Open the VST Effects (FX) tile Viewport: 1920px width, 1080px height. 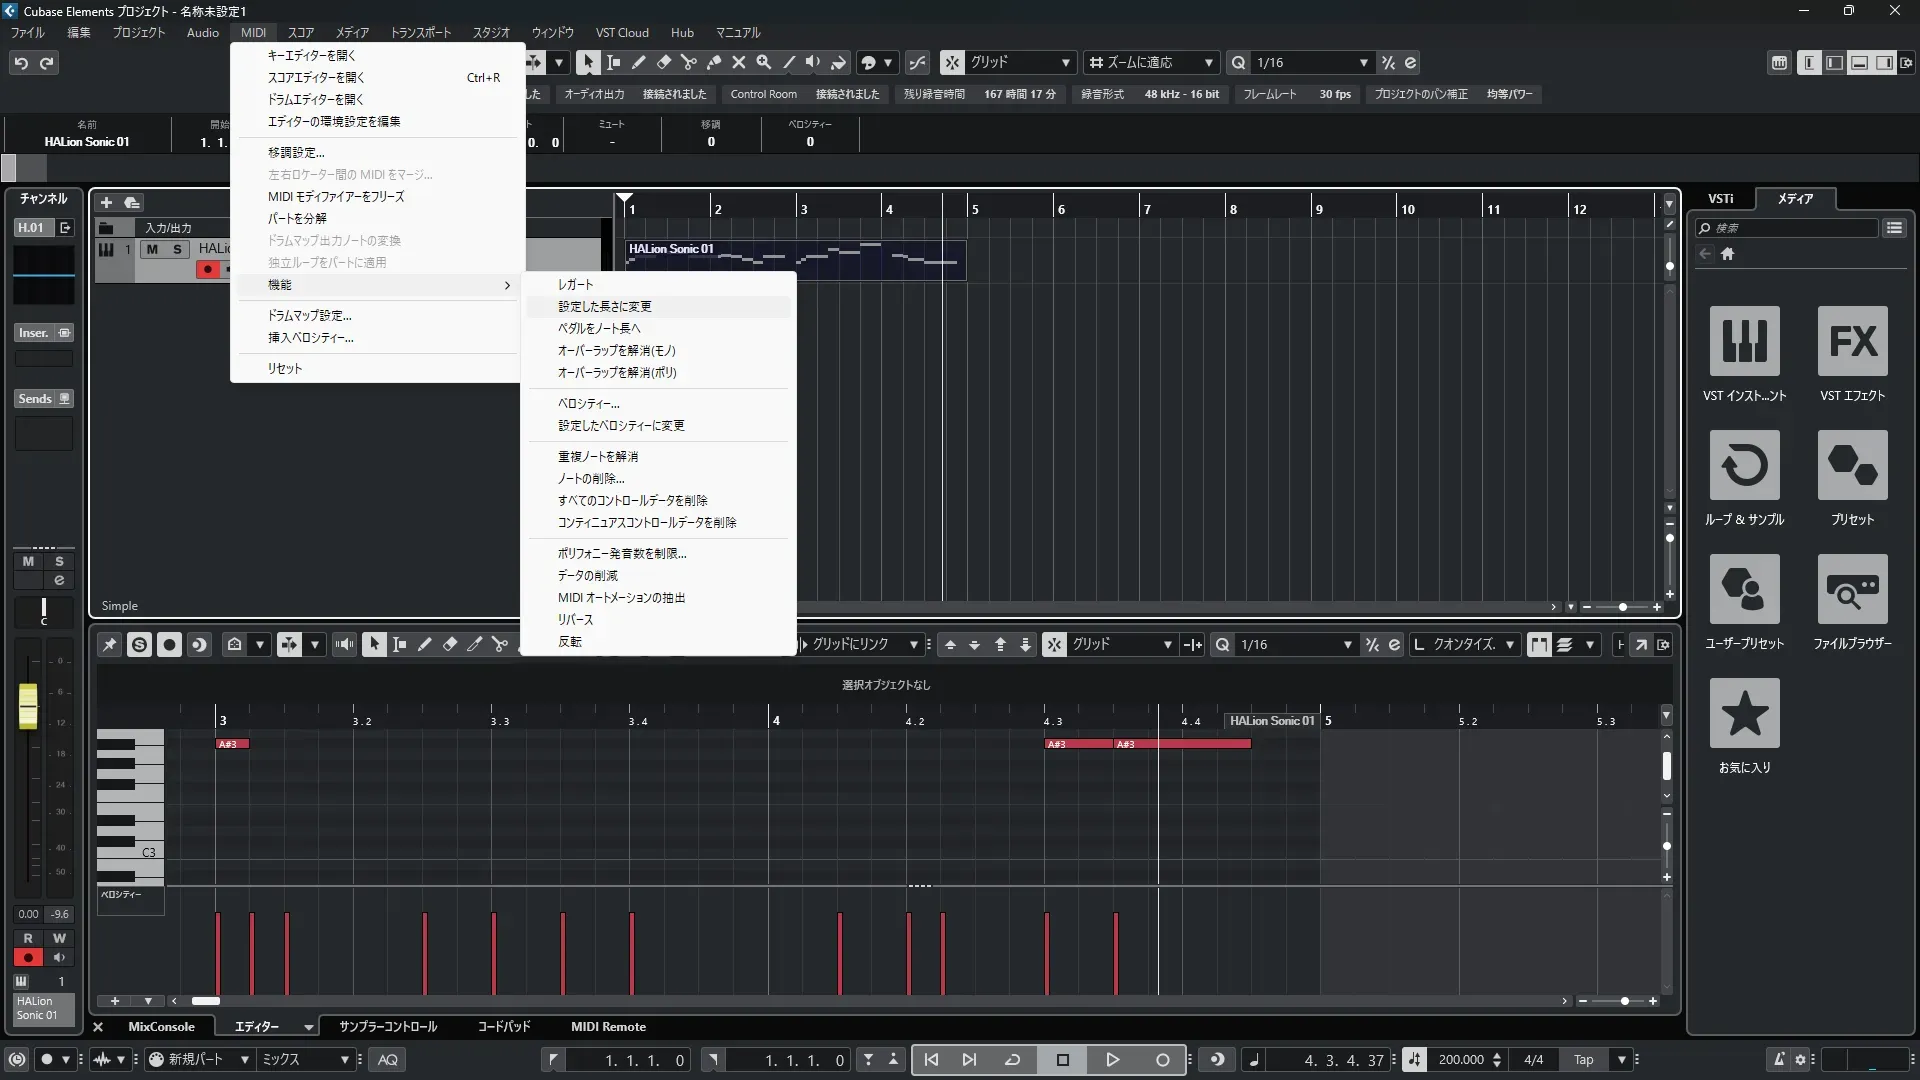pos(1852,342)
